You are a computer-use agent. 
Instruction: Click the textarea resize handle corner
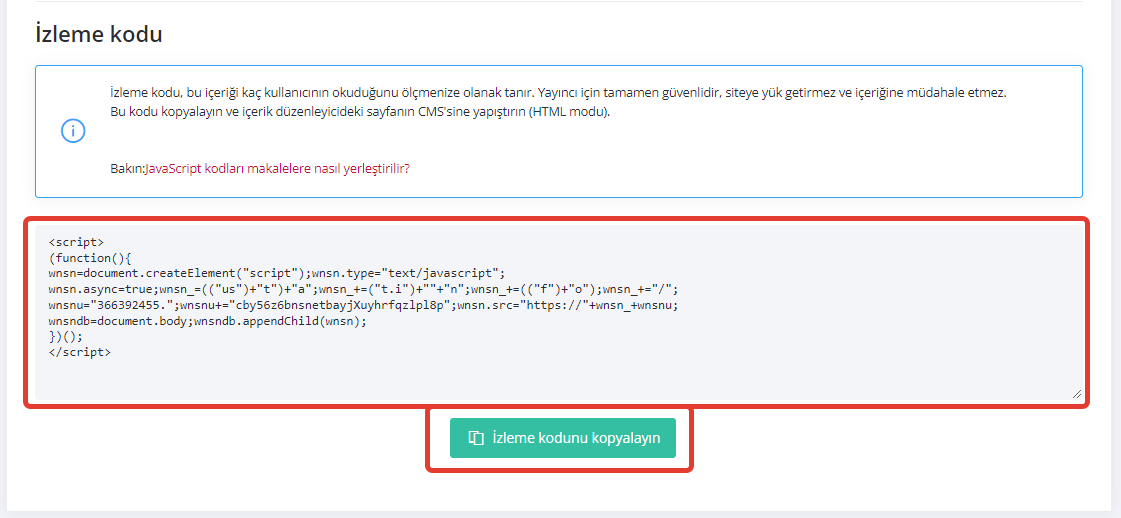(1077, 394)
